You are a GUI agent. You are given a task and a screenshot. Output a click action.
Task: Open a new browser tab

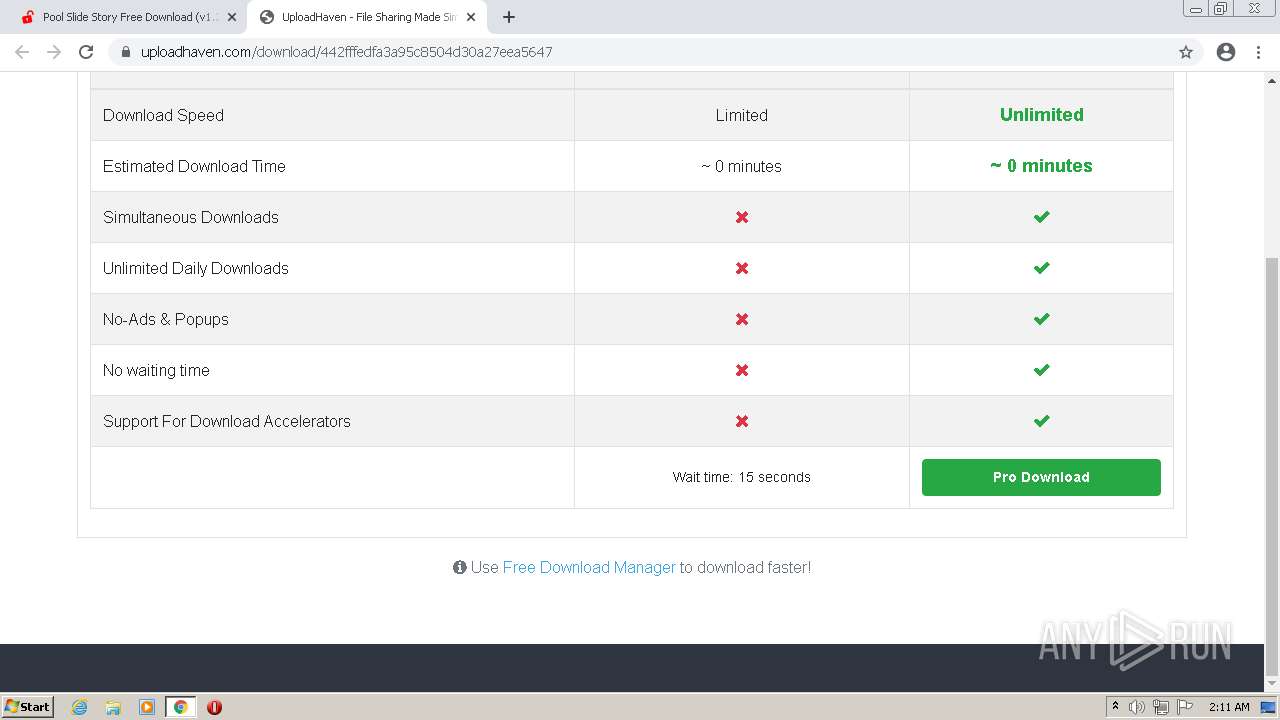coord(508,17)
